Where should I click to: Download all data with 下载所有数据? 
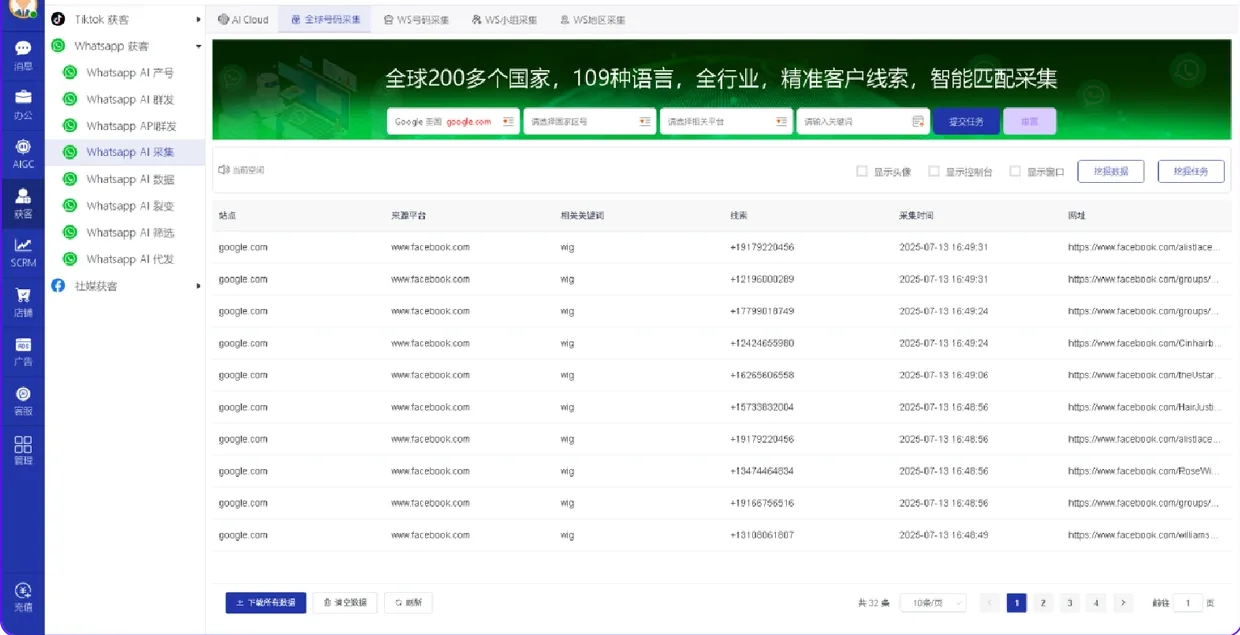[x=265, y=602]
